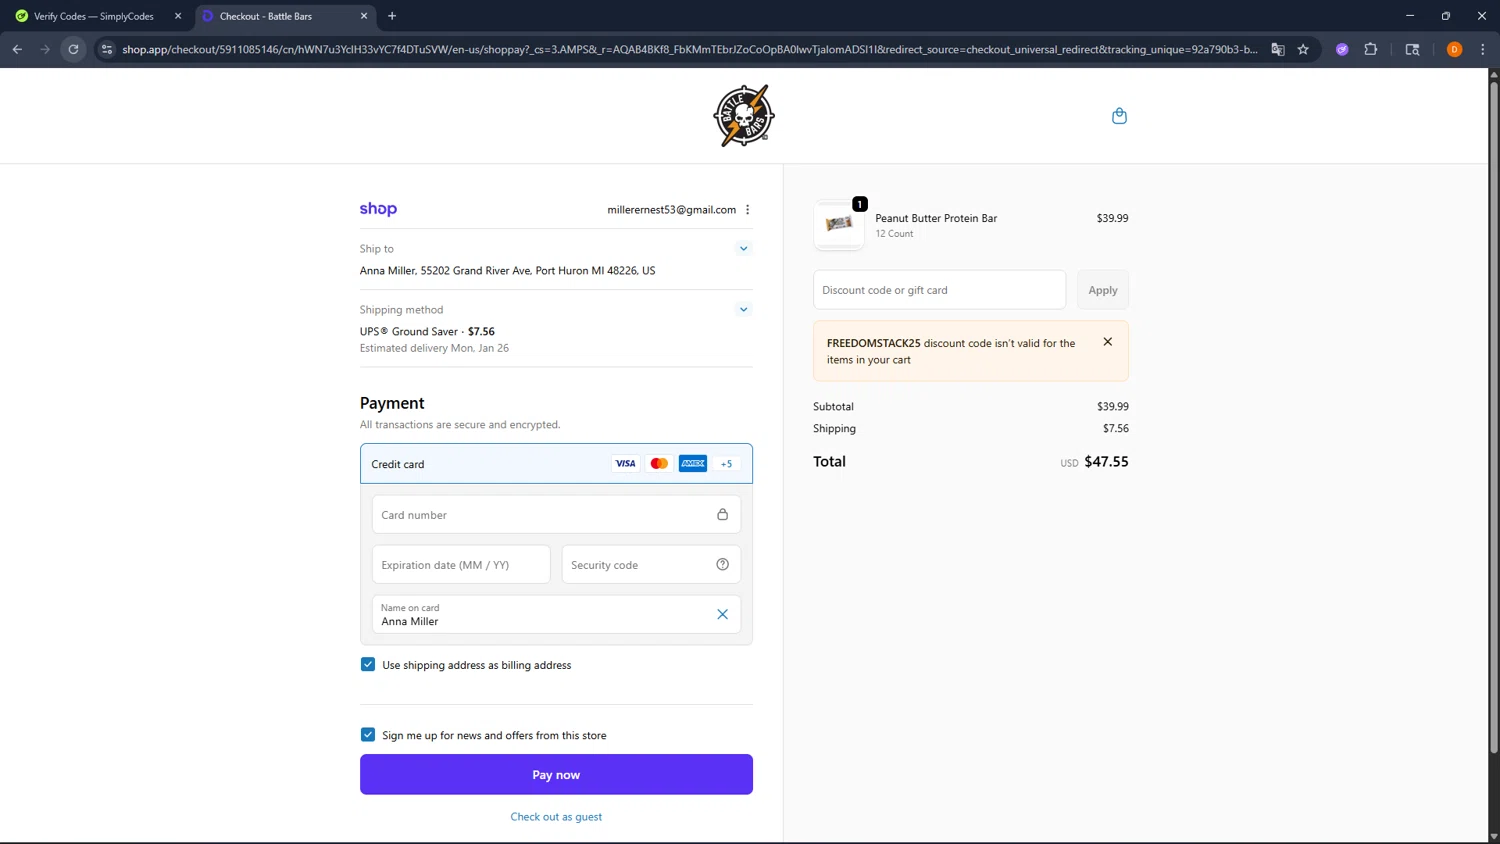Click the Visa card icon

pyautogui.click(x=625, y=464)
